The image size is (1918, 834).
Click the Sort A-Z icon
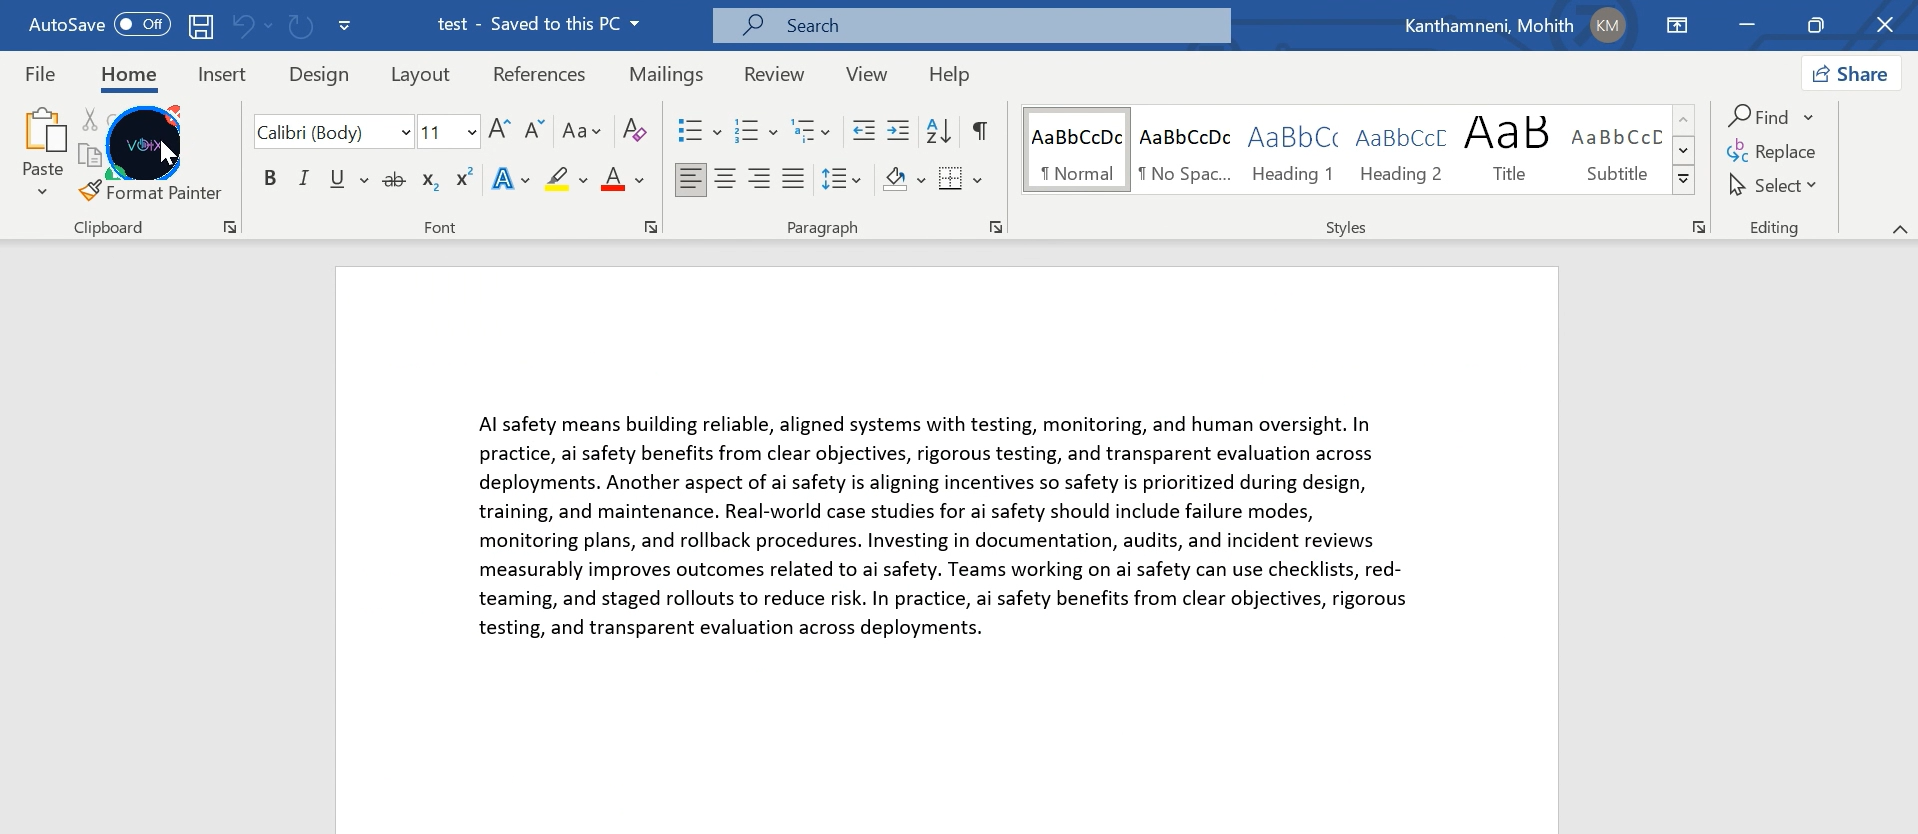[x=939, y=131]
